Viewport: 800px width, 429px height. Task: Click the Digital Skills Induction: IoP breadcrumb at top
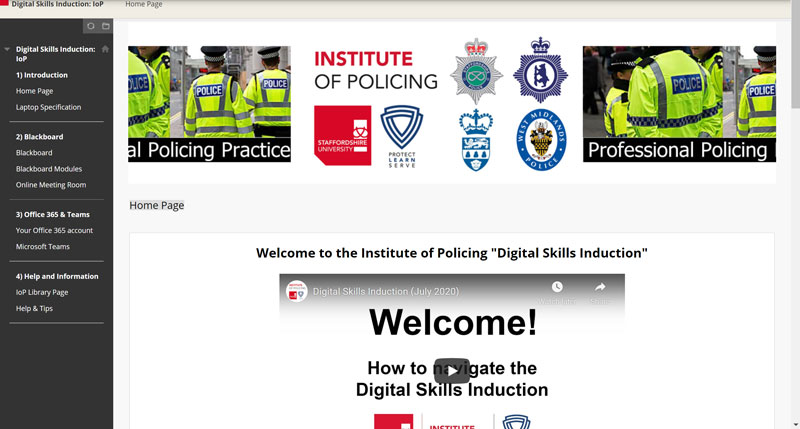click(57, 4)
